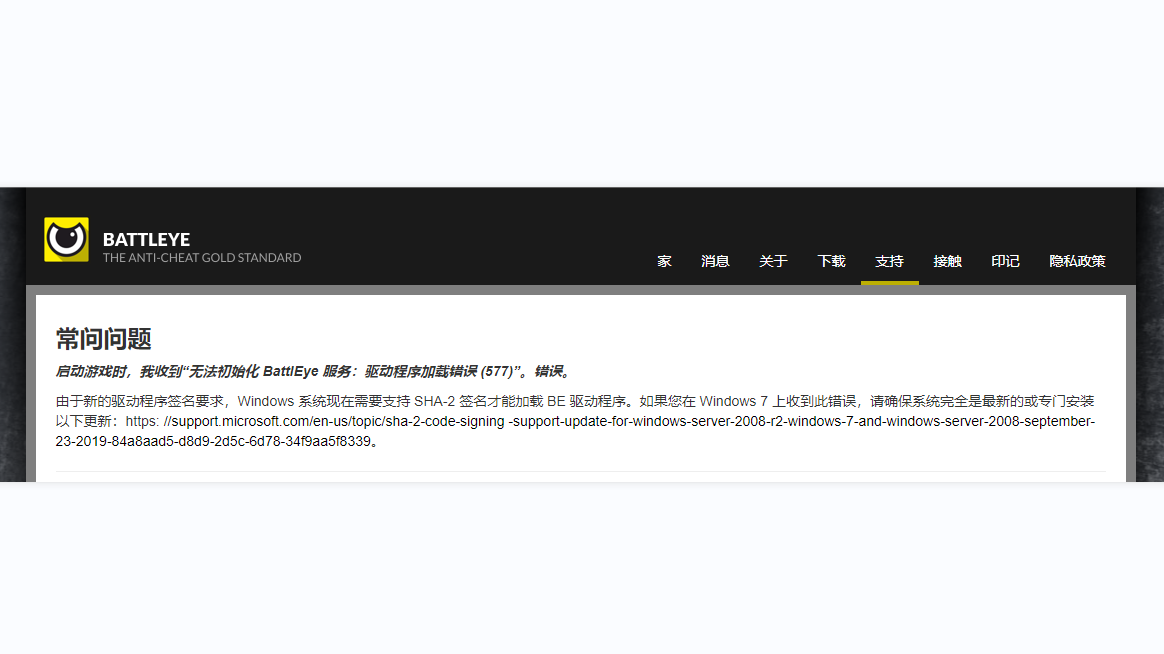Screen dimensions: 1164x654
Task: Click the bold error 577 question line
Action: [314, 371]
